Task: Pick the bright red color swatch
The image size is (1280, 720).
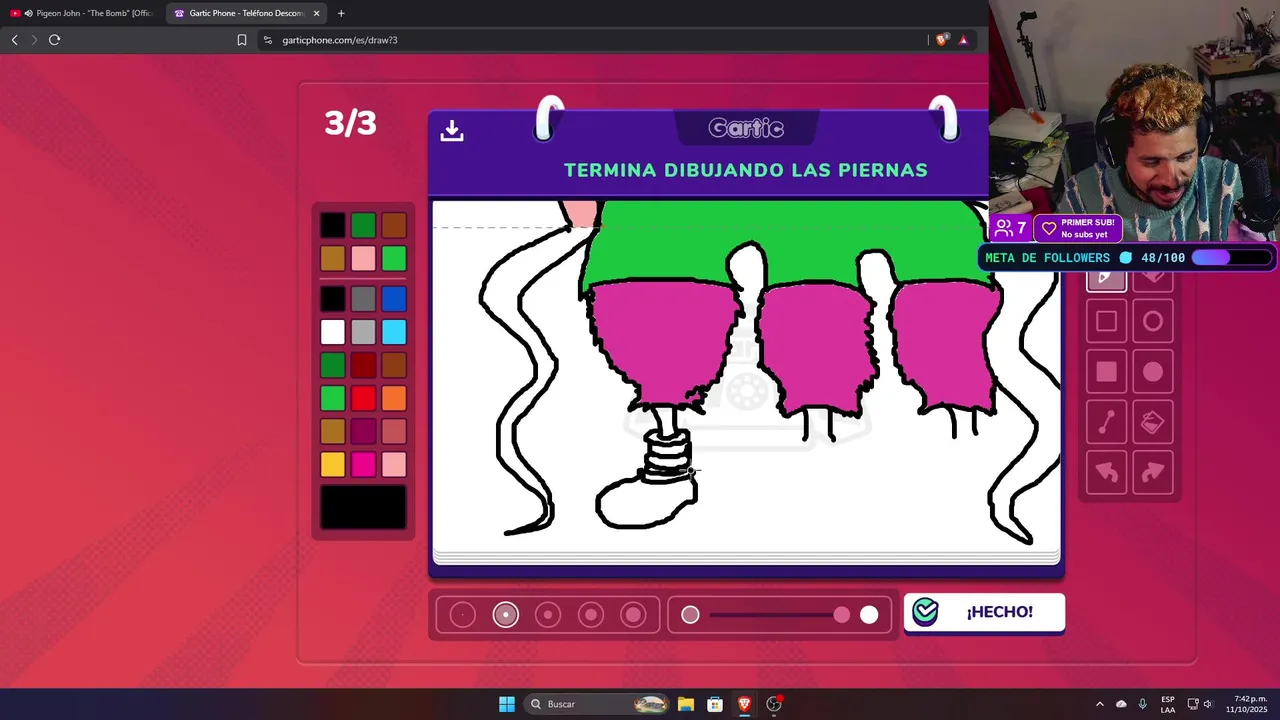Action: [x=363, y=398]
